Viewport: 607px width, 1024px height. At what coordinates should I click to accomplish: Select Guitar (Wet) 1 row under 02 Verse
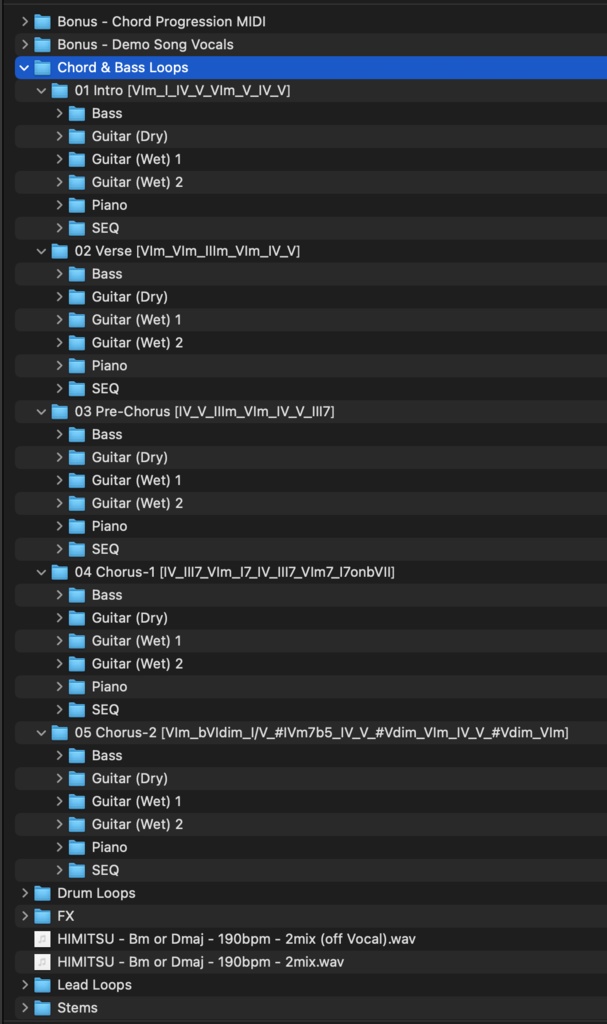point(311,319)
